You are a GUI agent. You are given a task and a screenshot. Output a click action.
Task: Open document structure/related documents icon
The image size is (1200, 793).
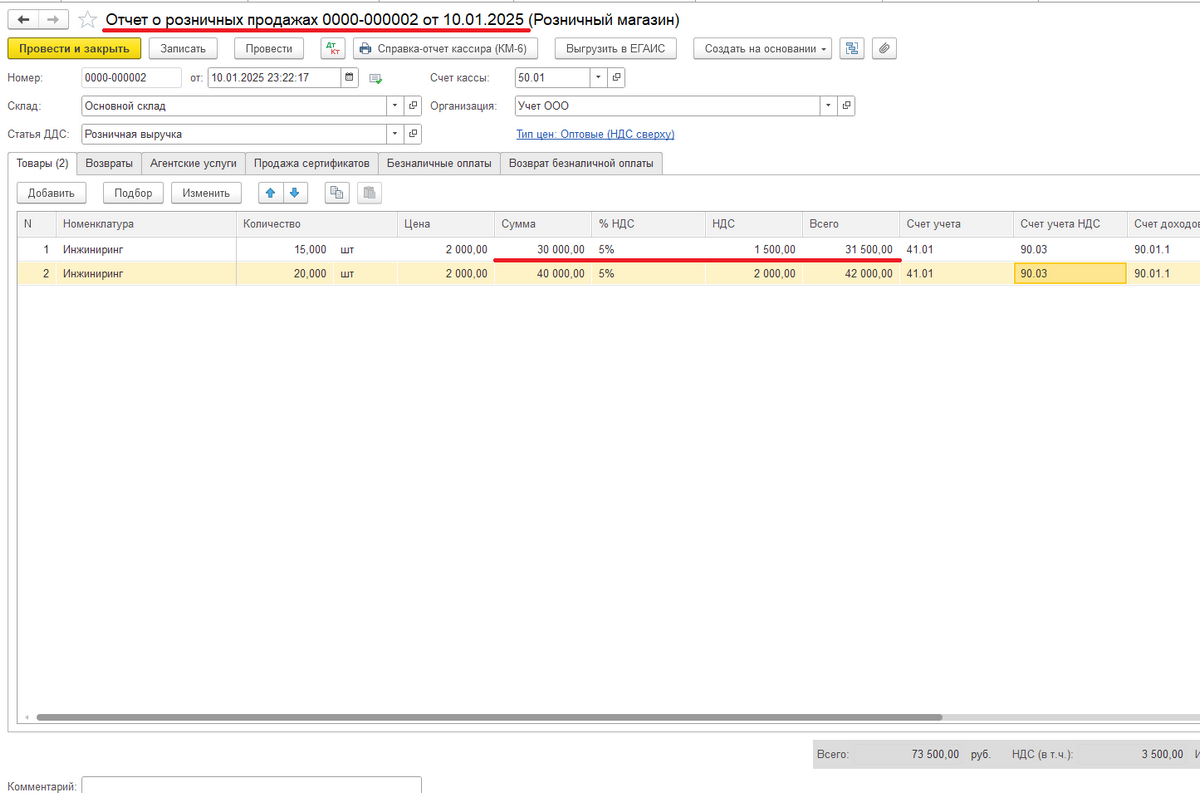[x=851, y=49]
